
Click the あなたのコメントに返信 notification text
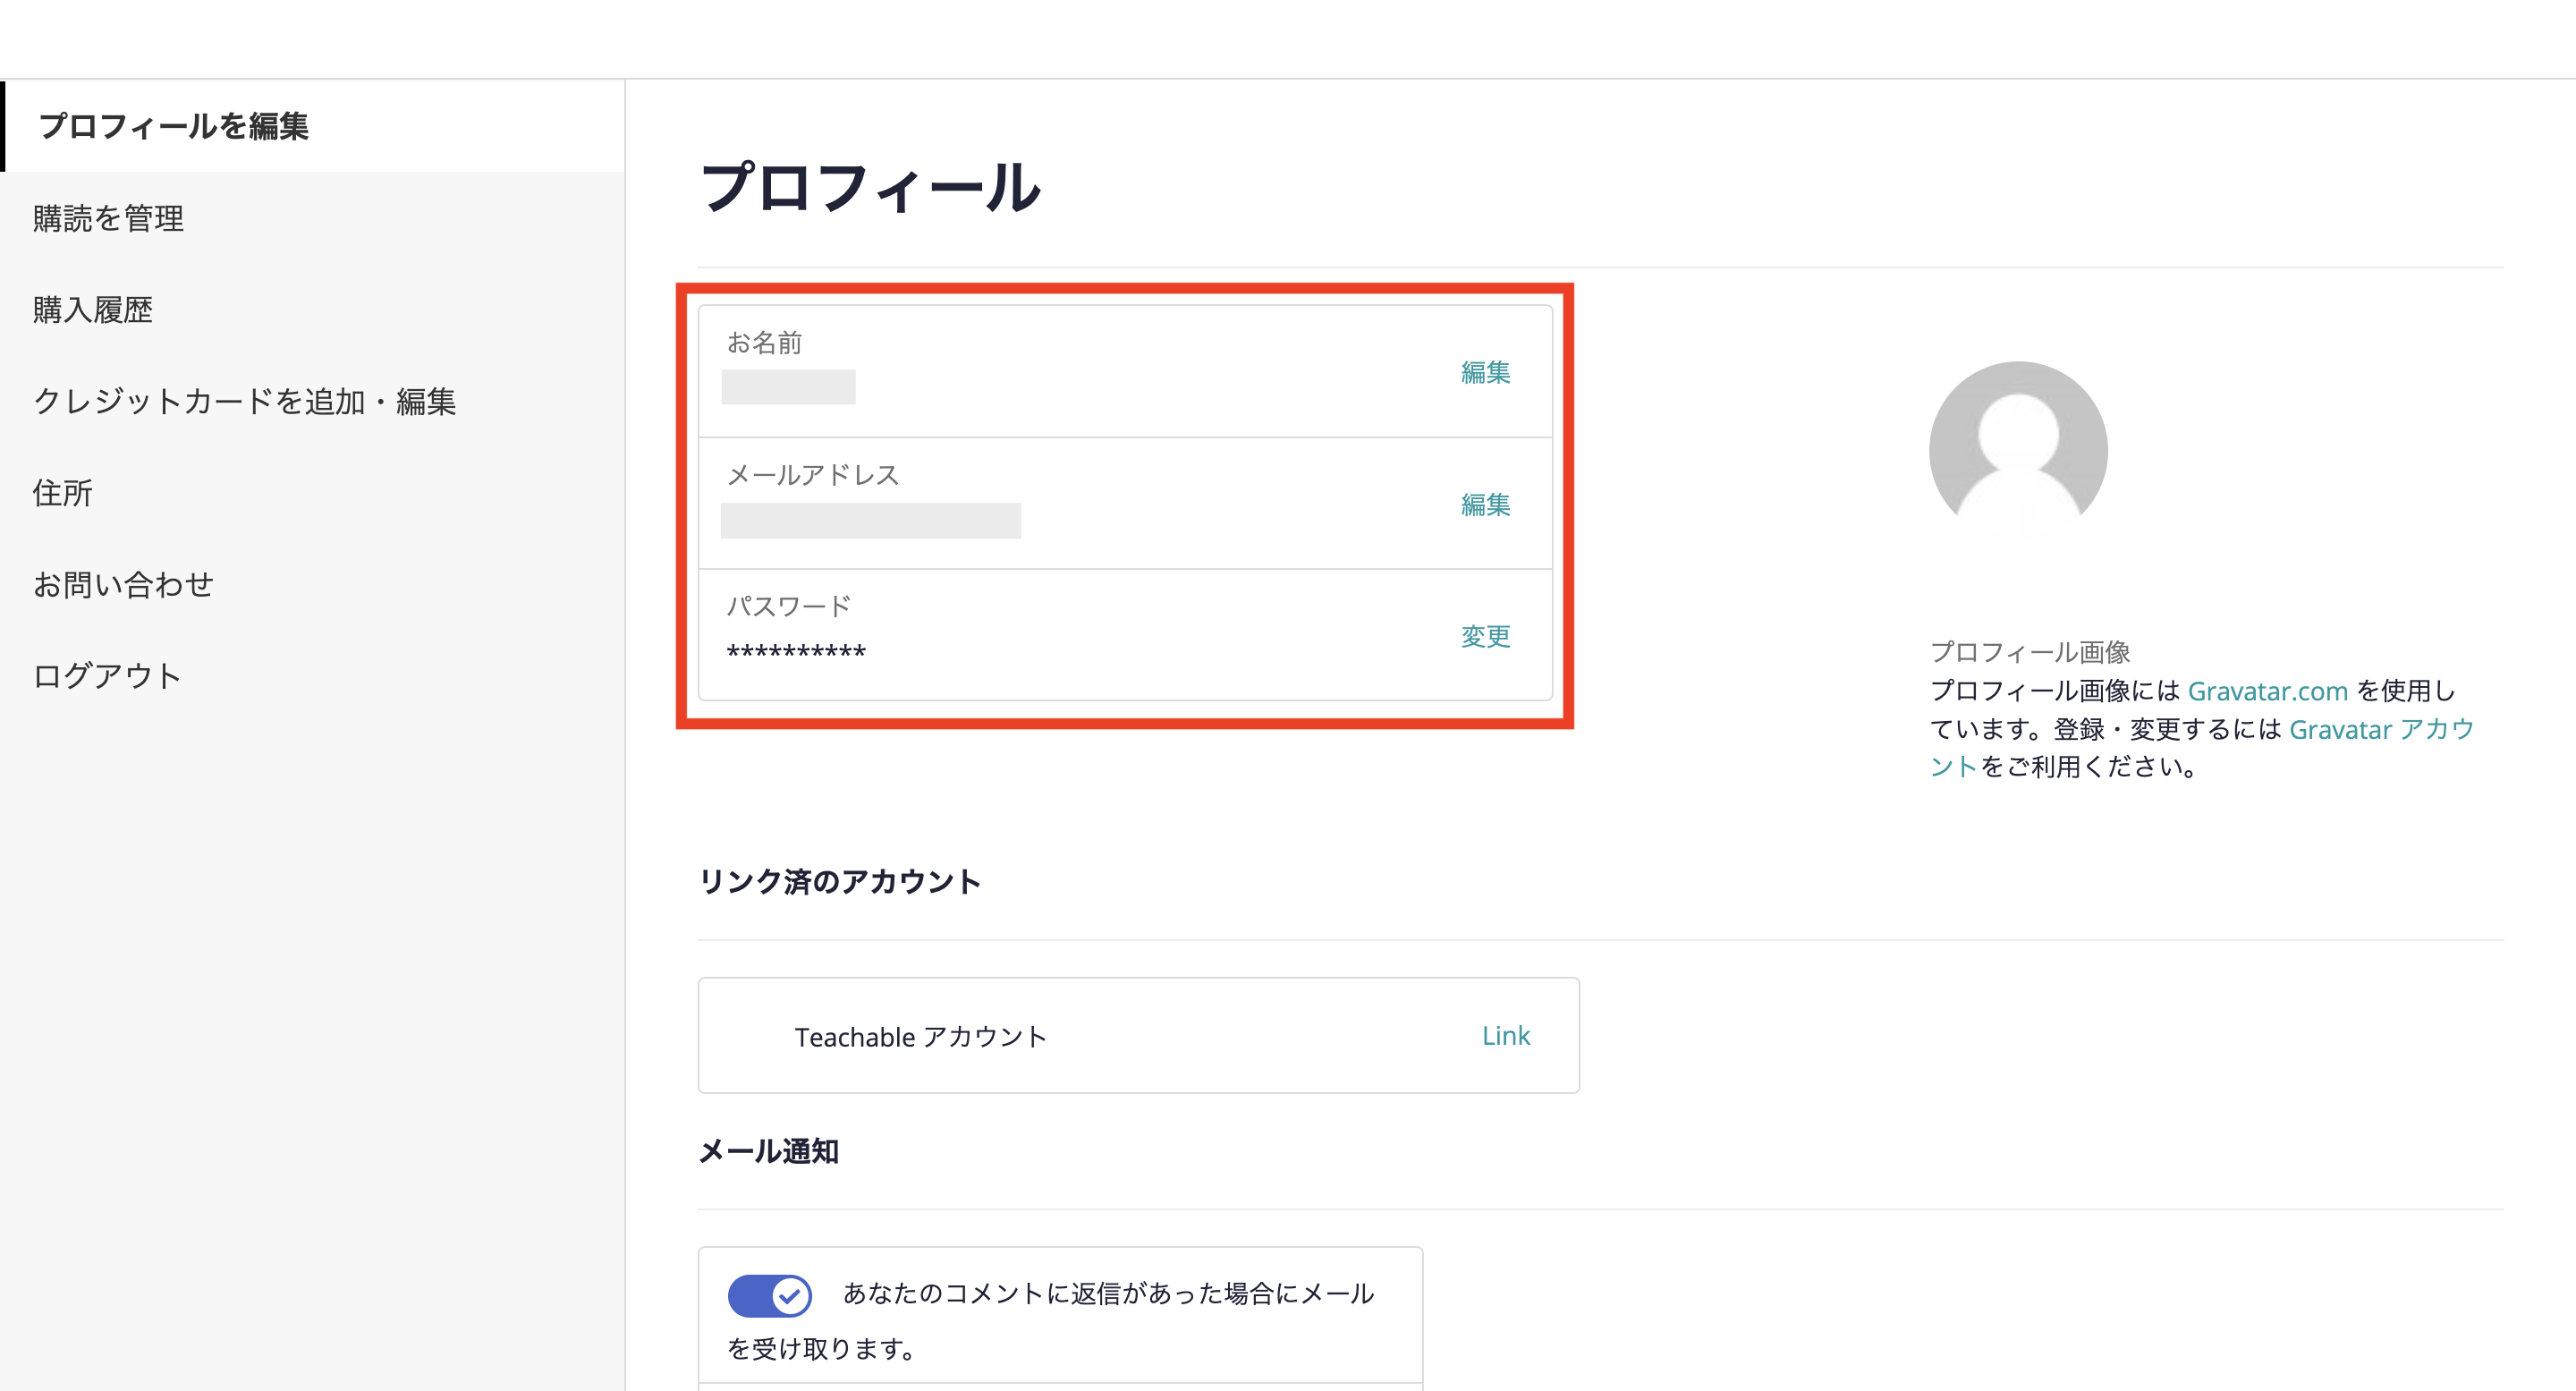point(1050,1320)
